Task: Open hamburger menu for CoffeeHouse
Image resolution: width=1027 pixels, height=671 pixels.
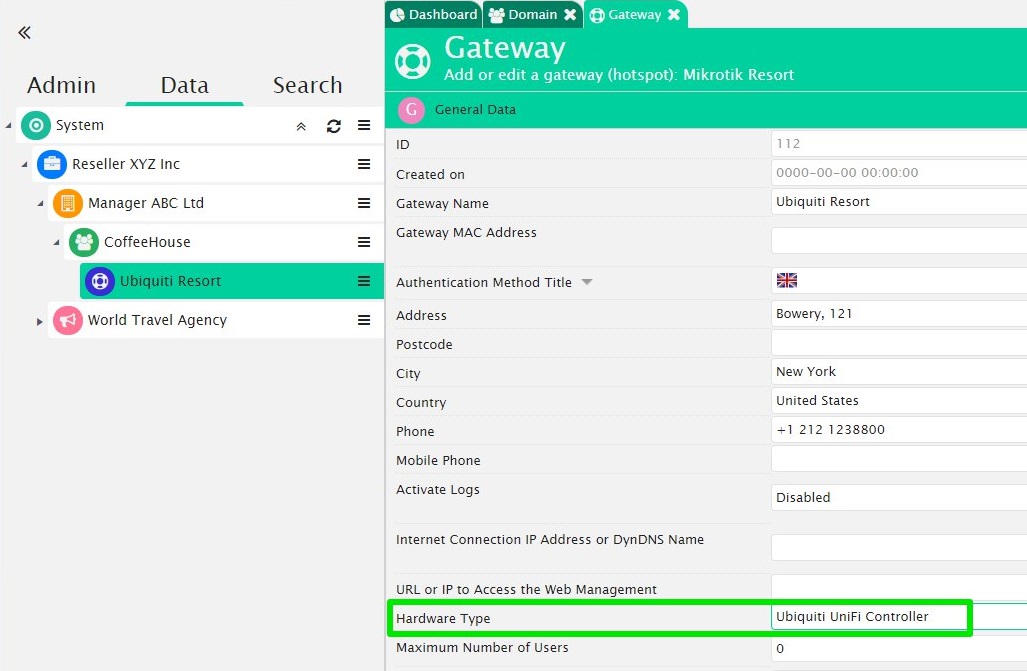Action: click(x=364, y=242)
